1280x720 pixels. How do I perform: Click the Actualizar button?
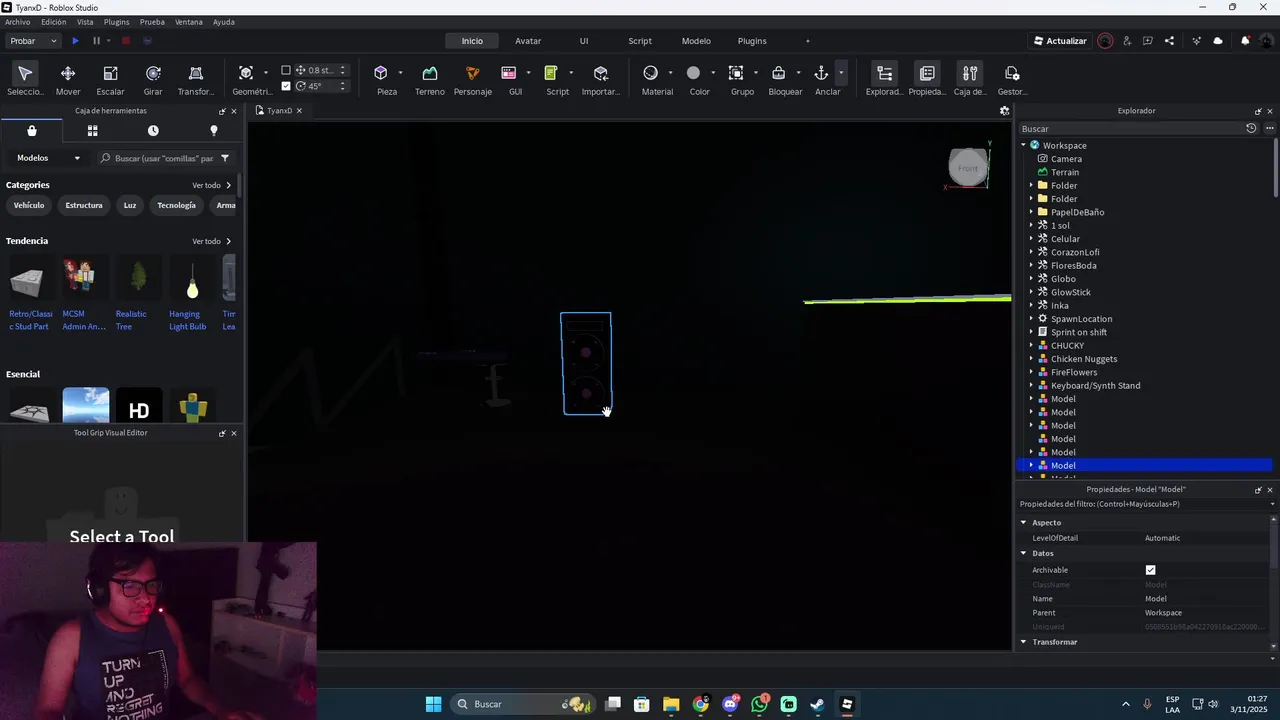click(x=1060, y=41)
